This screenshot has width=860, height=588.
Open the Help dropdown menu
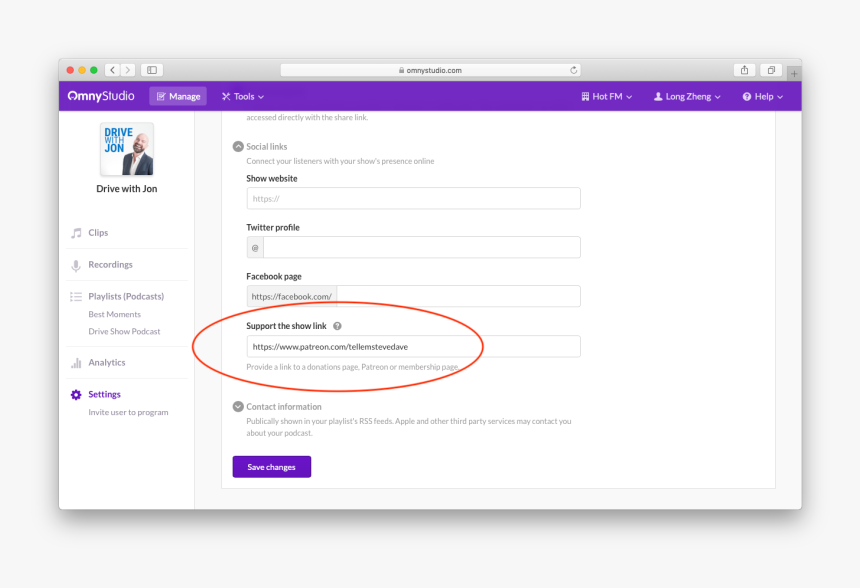click(x=762, y=96)
